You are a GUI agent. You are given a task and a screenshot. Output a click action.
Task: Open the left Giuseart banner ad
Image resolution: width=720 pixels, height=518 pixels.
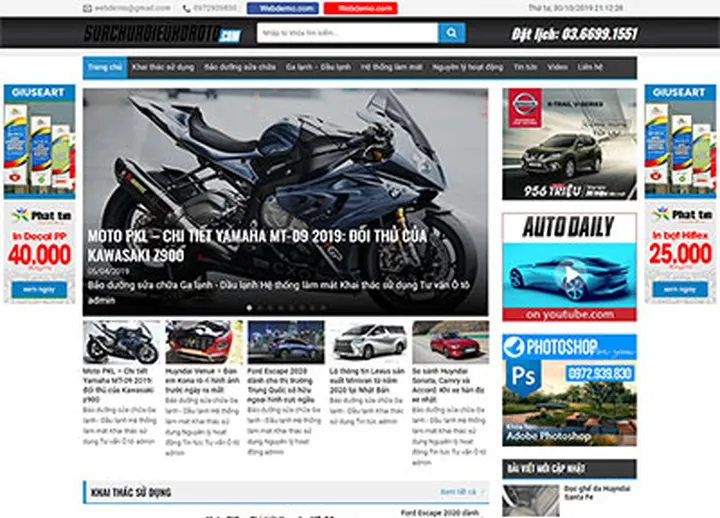[39, 141]
